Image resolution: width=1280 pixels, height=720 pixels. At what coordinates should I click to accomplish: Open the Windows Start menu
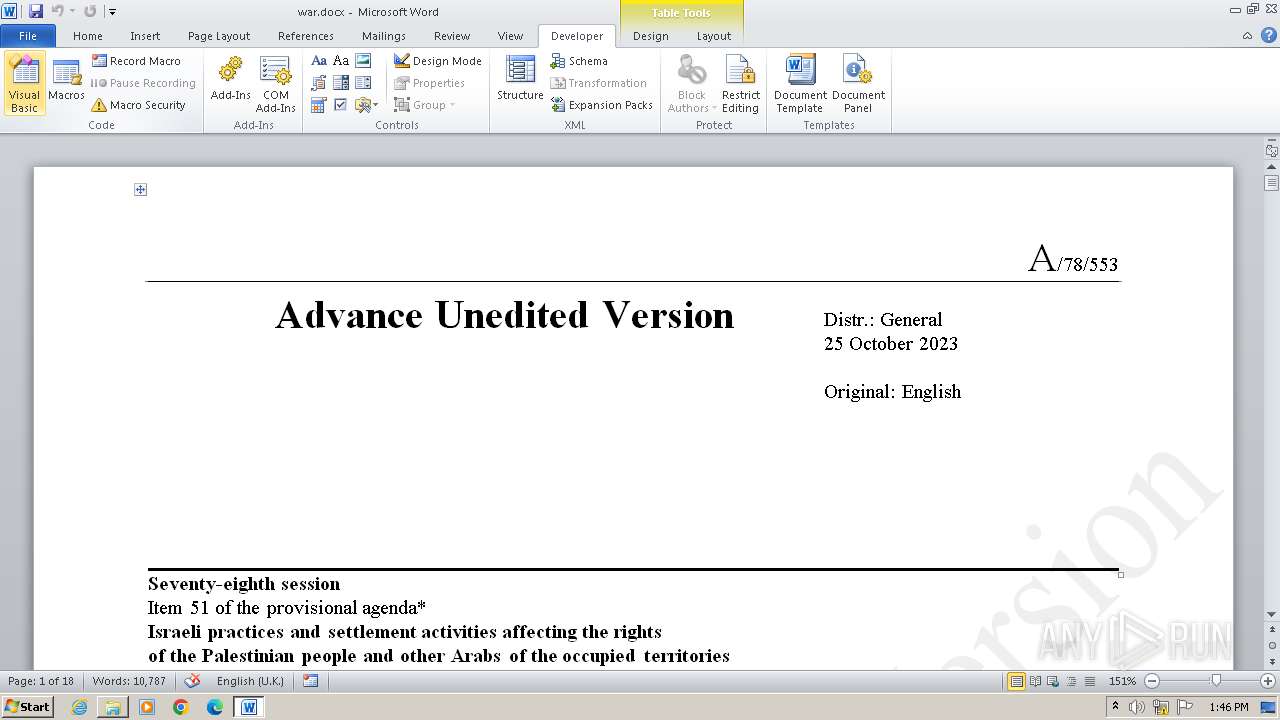click(x=27, y=707)
